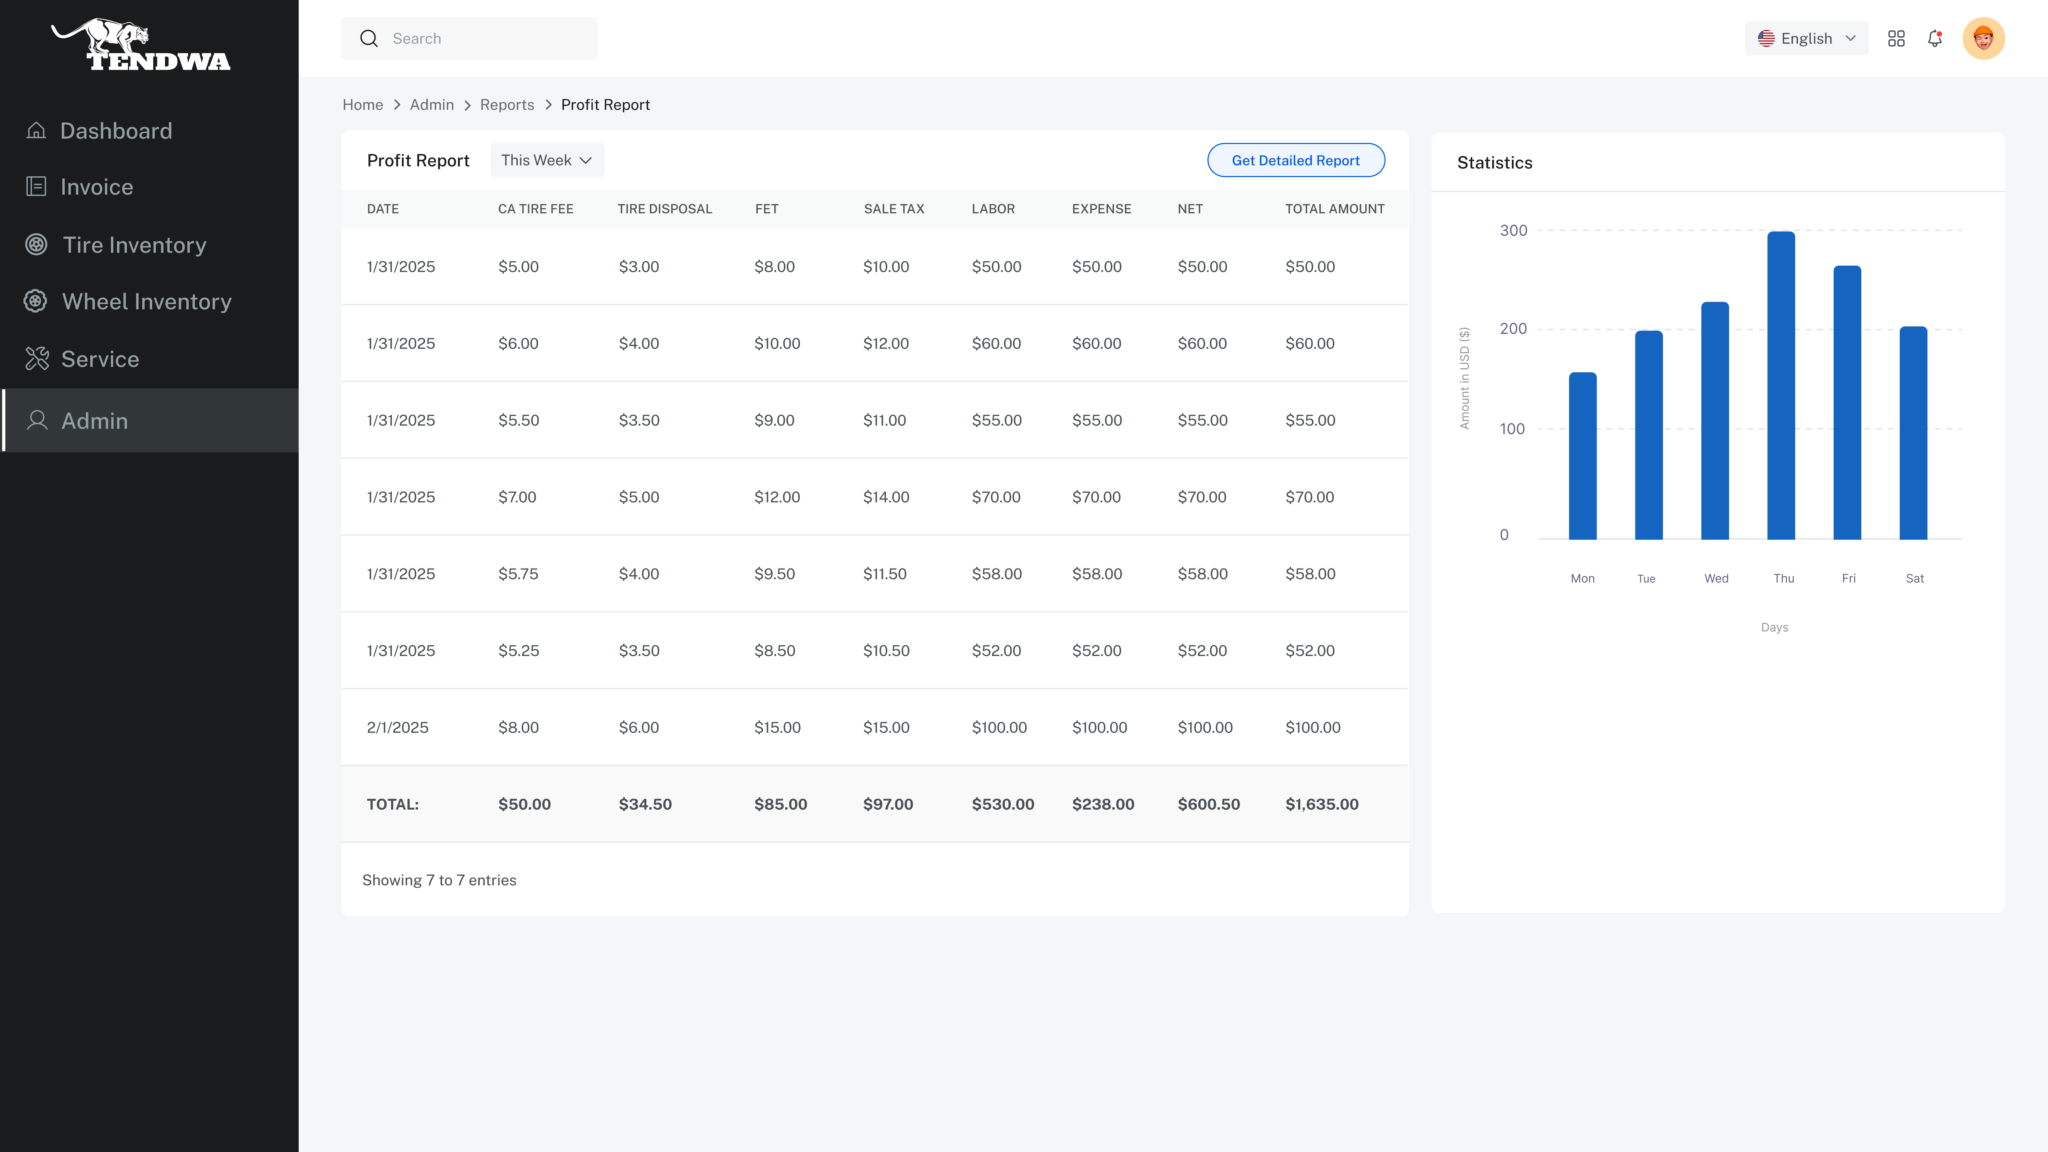Image resolution: width=2048 pixels, height=1152 pixels.
Task: Click the Admin user icon in sidebar
Action: click(x=36, y=420)
